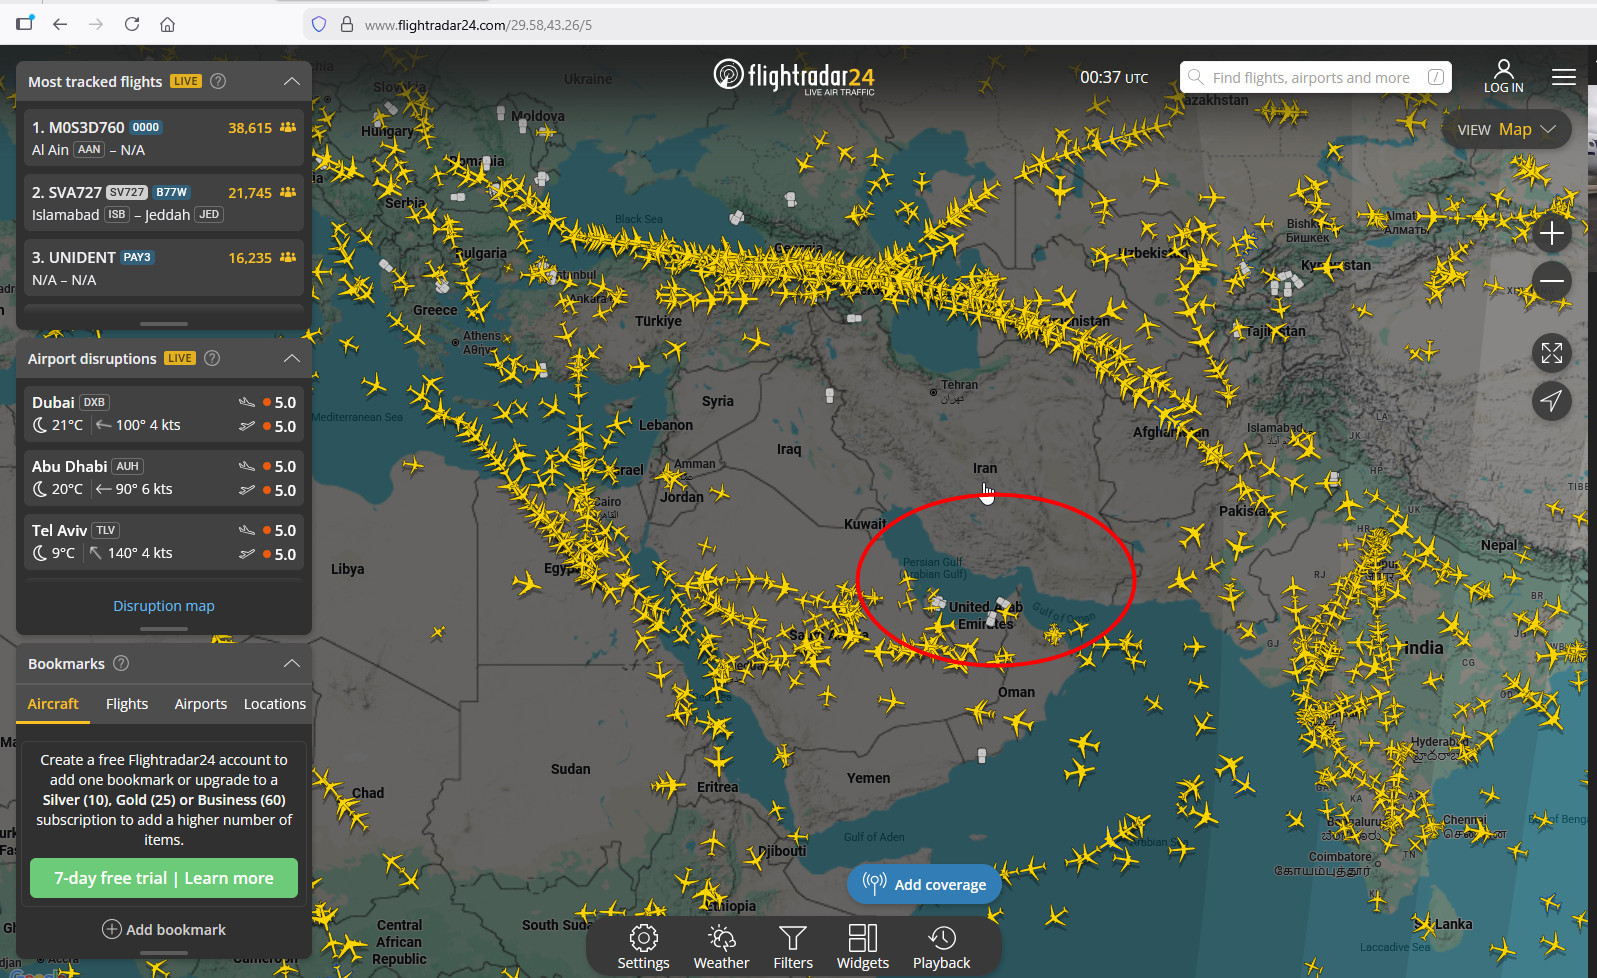Click the Airport disruptions panel handle
Screen dimensions: 1597x978
click(x=164, y=629)
